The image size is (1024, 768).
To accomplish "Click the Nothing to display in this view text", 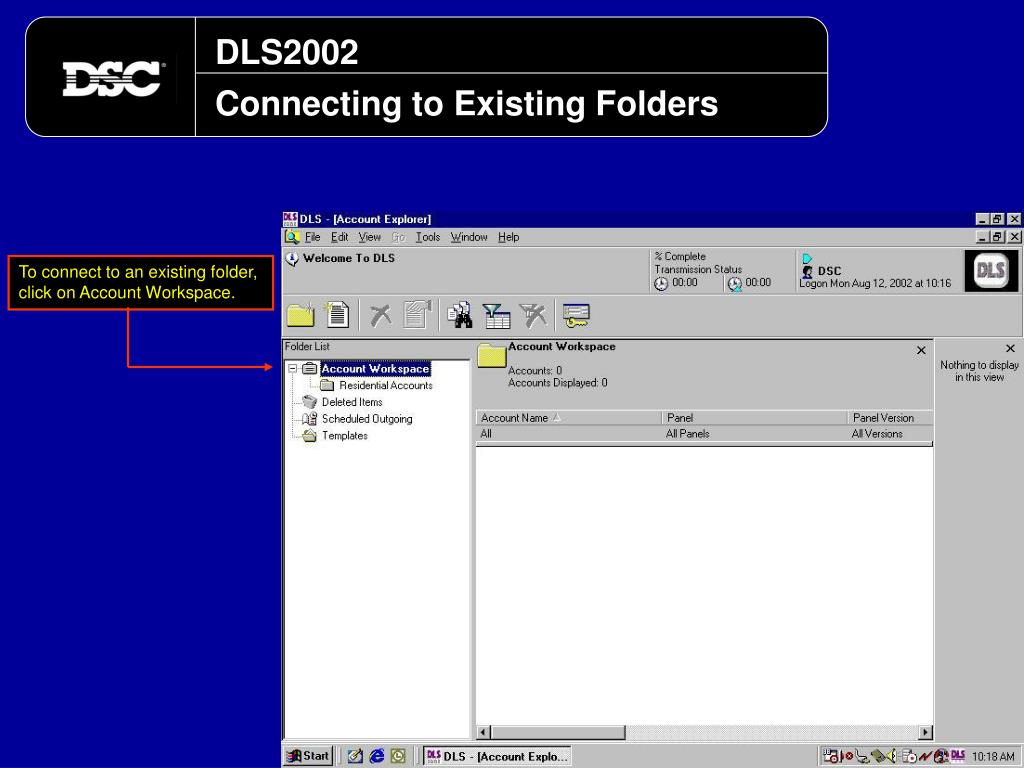I will click(x=979, y=371).
